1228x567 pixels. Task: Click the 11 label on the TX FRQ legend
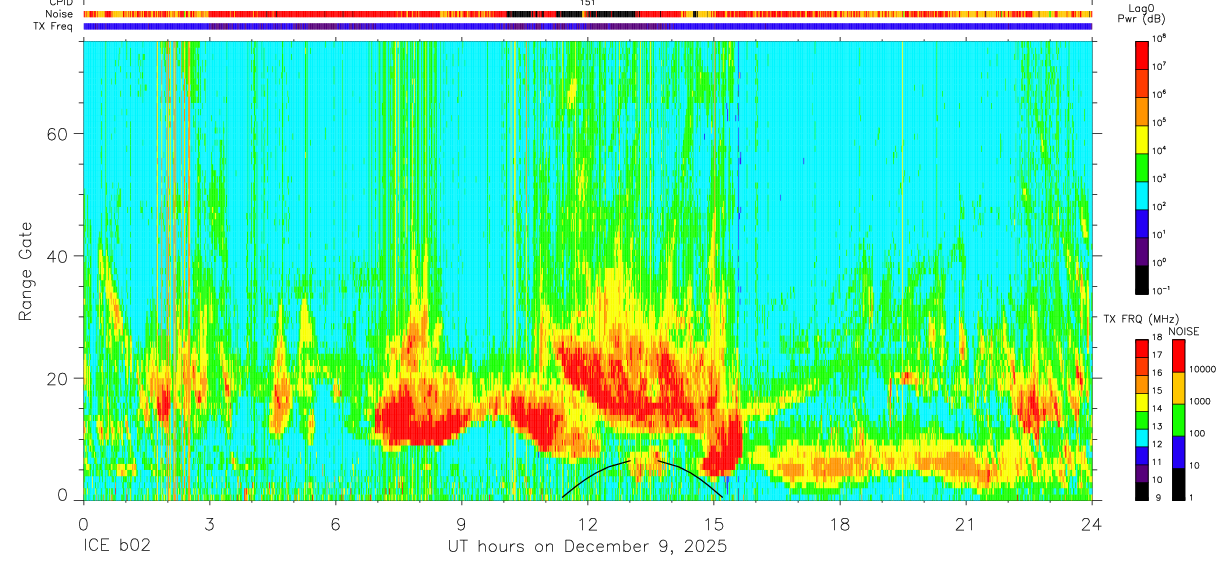(x=1158, y=462)
